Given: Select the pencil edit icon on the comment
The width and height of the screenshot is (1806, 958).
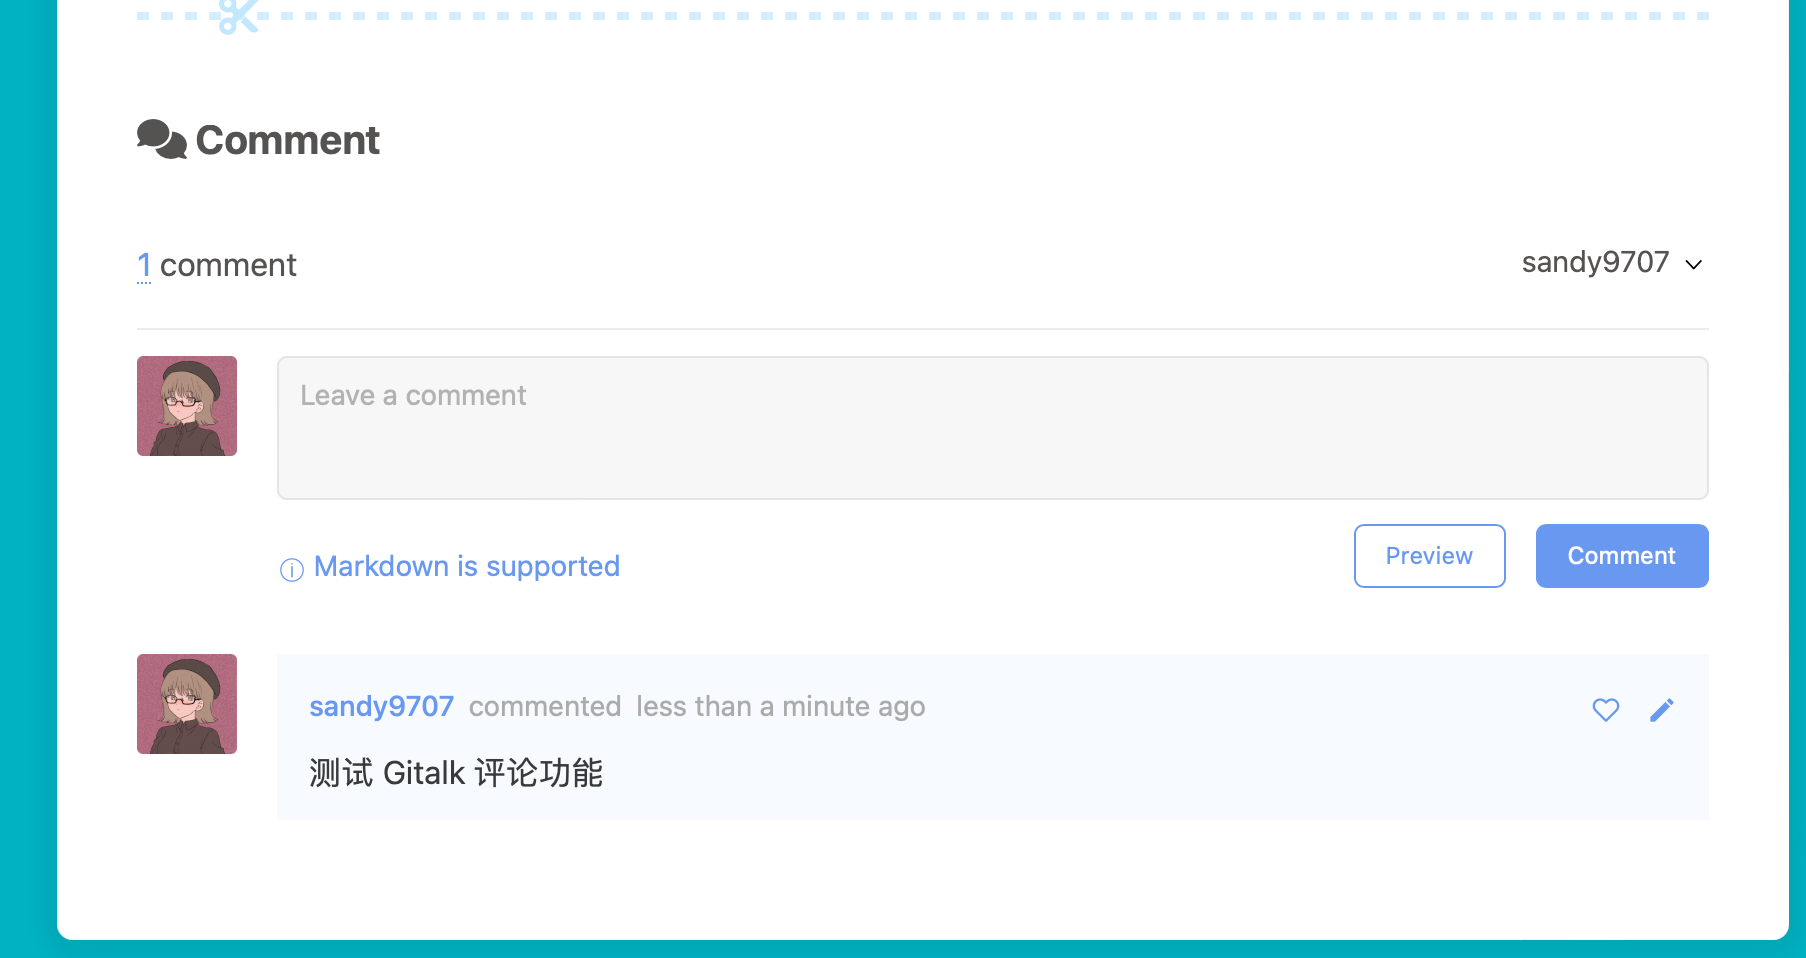Looking at the screenshot, I should point(1663,709).
